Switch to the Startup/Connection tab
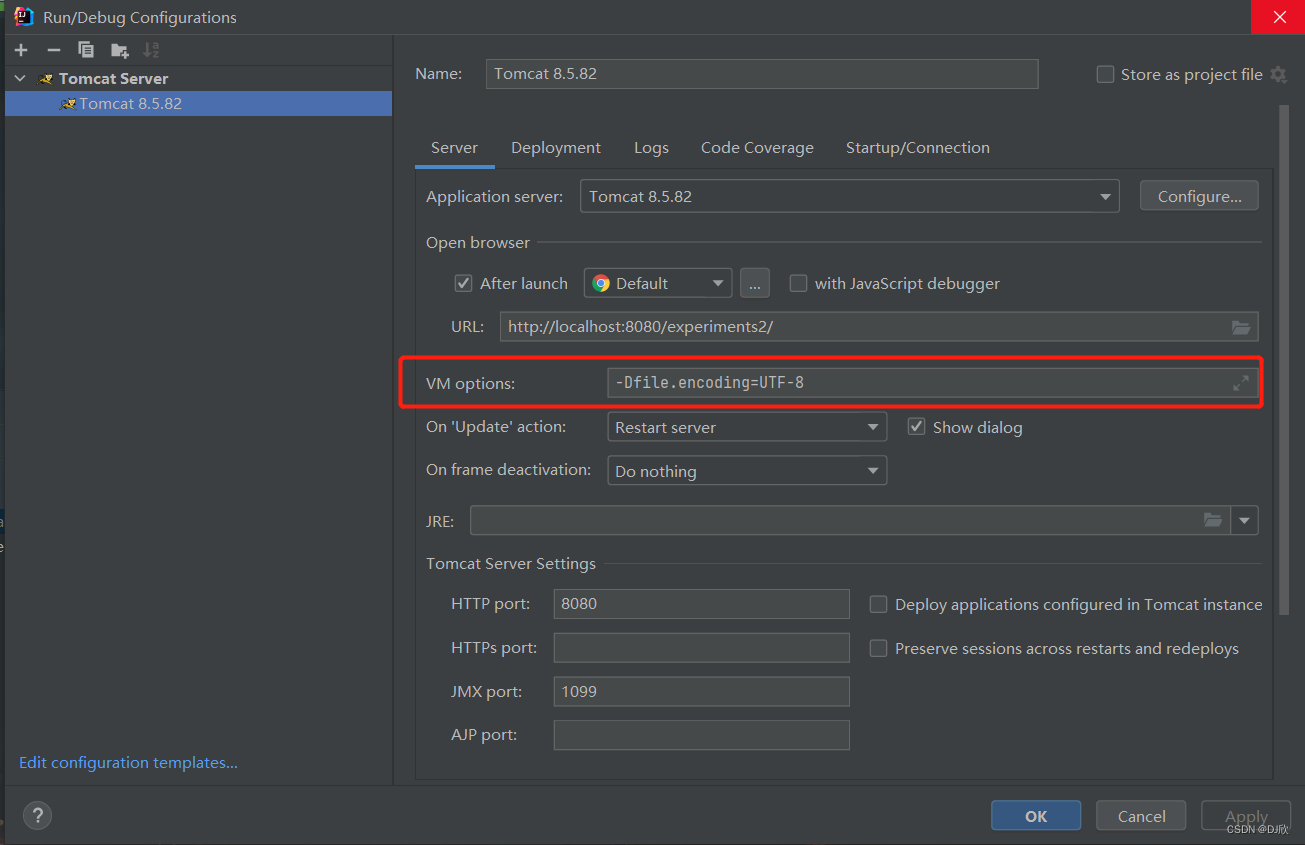 click(918, 148)
